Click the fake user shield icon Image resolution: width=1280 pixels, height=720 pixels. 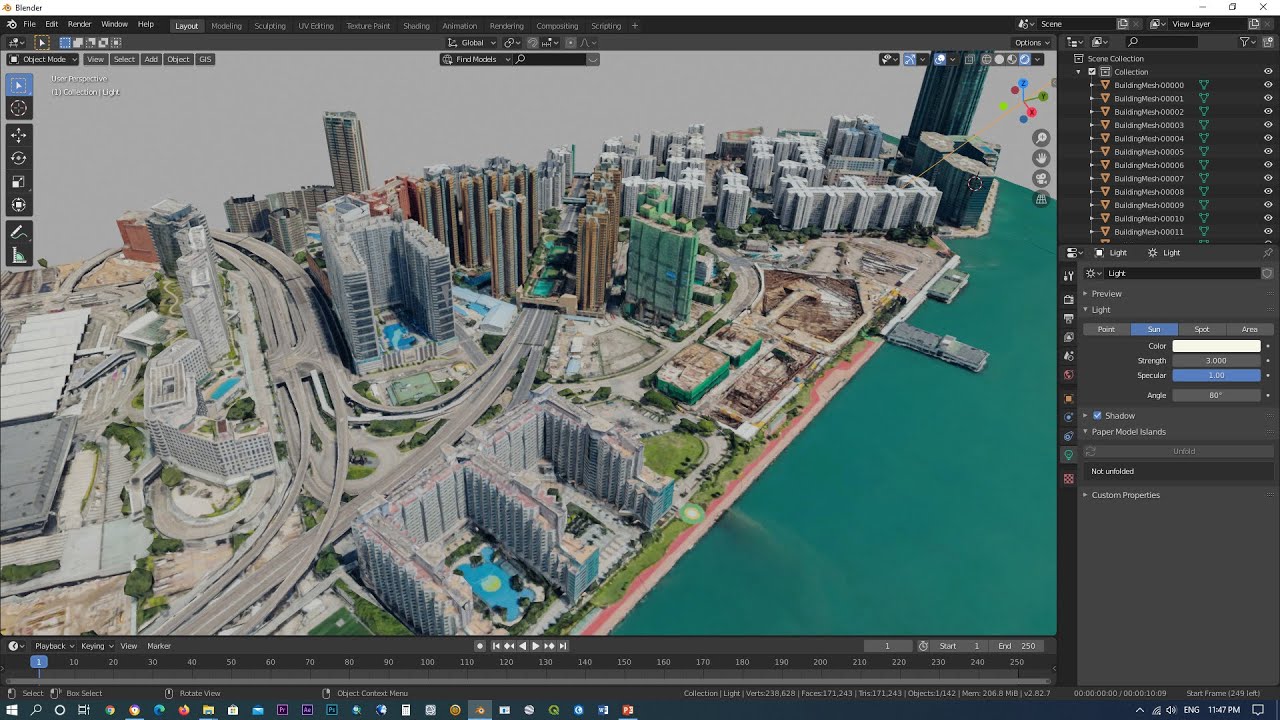tap(1267, 273)
